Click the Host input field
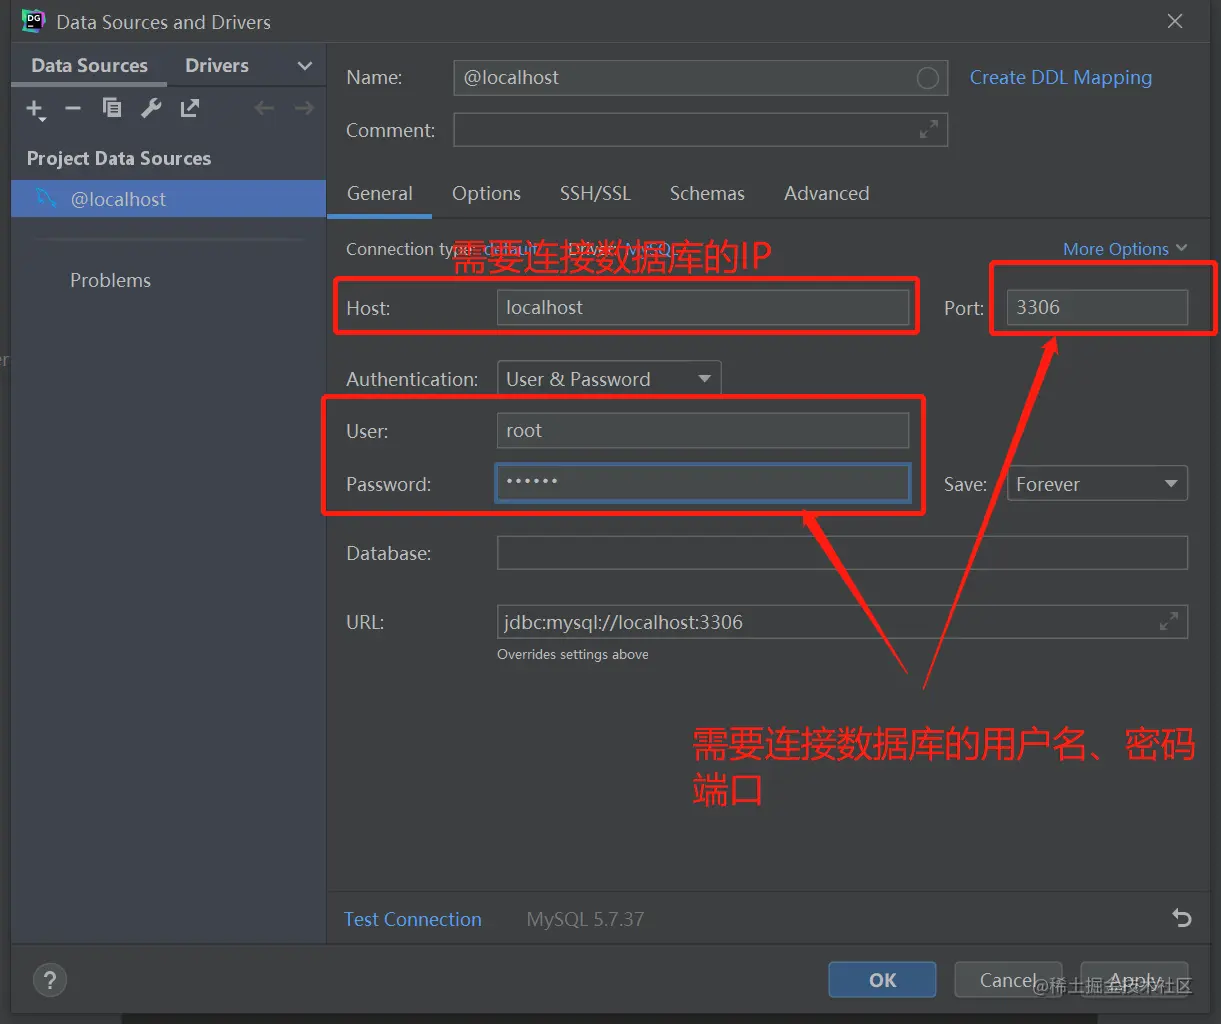This screenshot has height=1024, width=1221. tap(703, 307)
